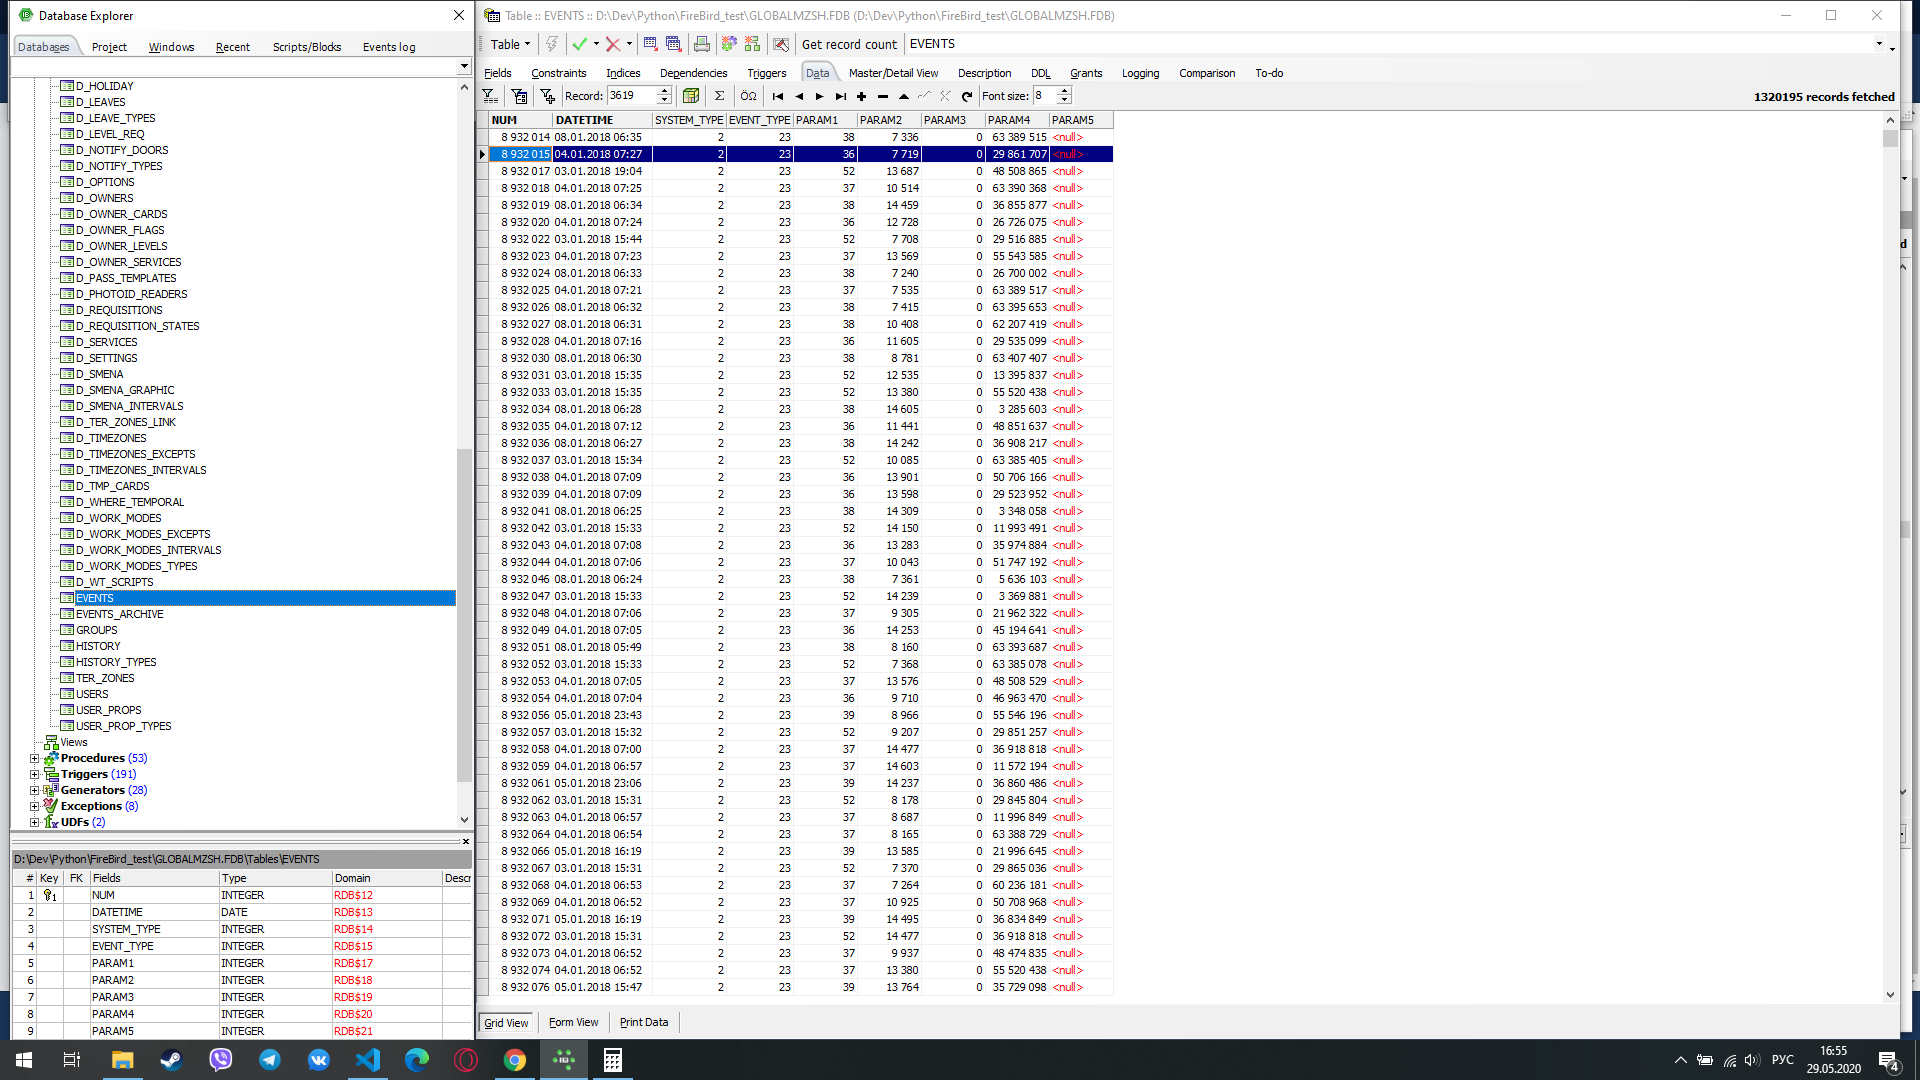
Task: Open the Windows Start menu
Action: tap(24, 1060)
